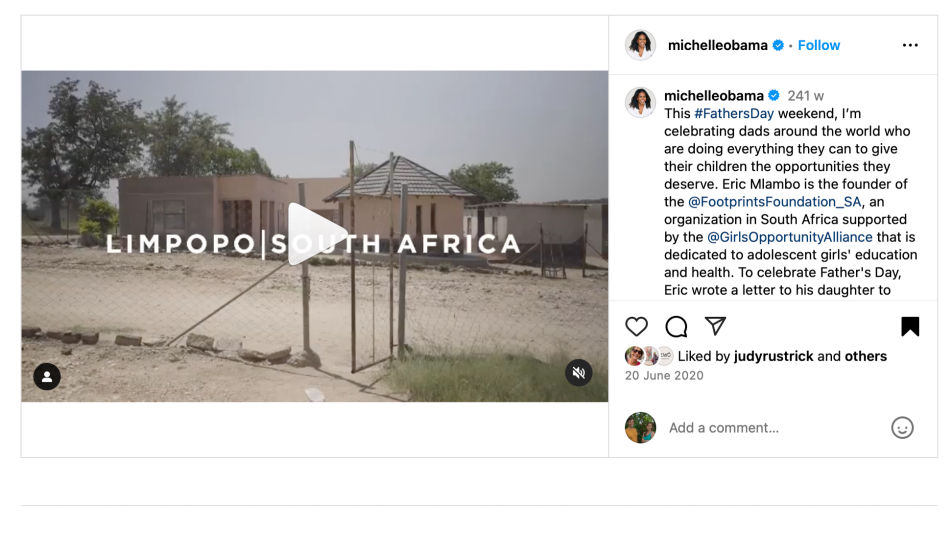Screen dimensions: 952x536
Task: Show list of others who liked
Action: click(x=866, y=356)
